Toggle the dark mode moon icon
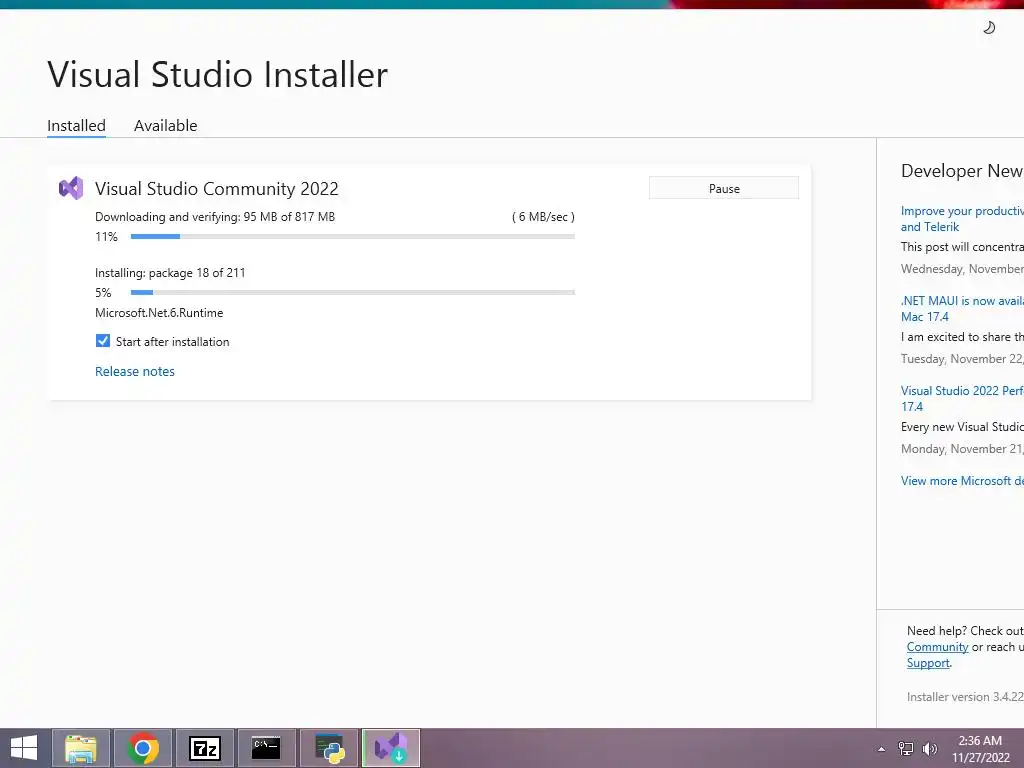Image resolution: width=1024 pixels, height=768 pixels. click(x=989, y=27)
